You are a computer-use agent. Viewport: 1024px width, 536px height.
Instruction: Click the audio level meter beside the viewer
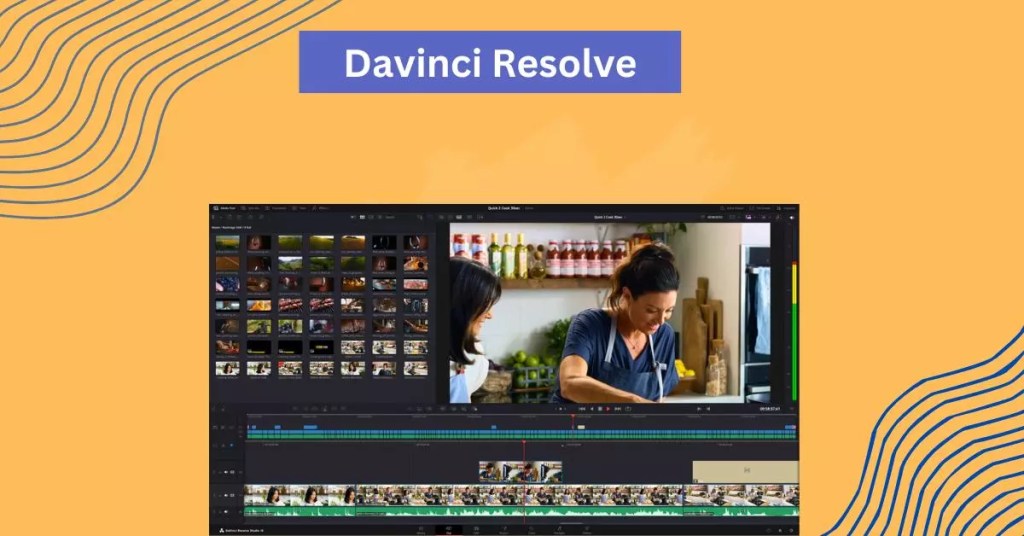[x=794, y=330]
